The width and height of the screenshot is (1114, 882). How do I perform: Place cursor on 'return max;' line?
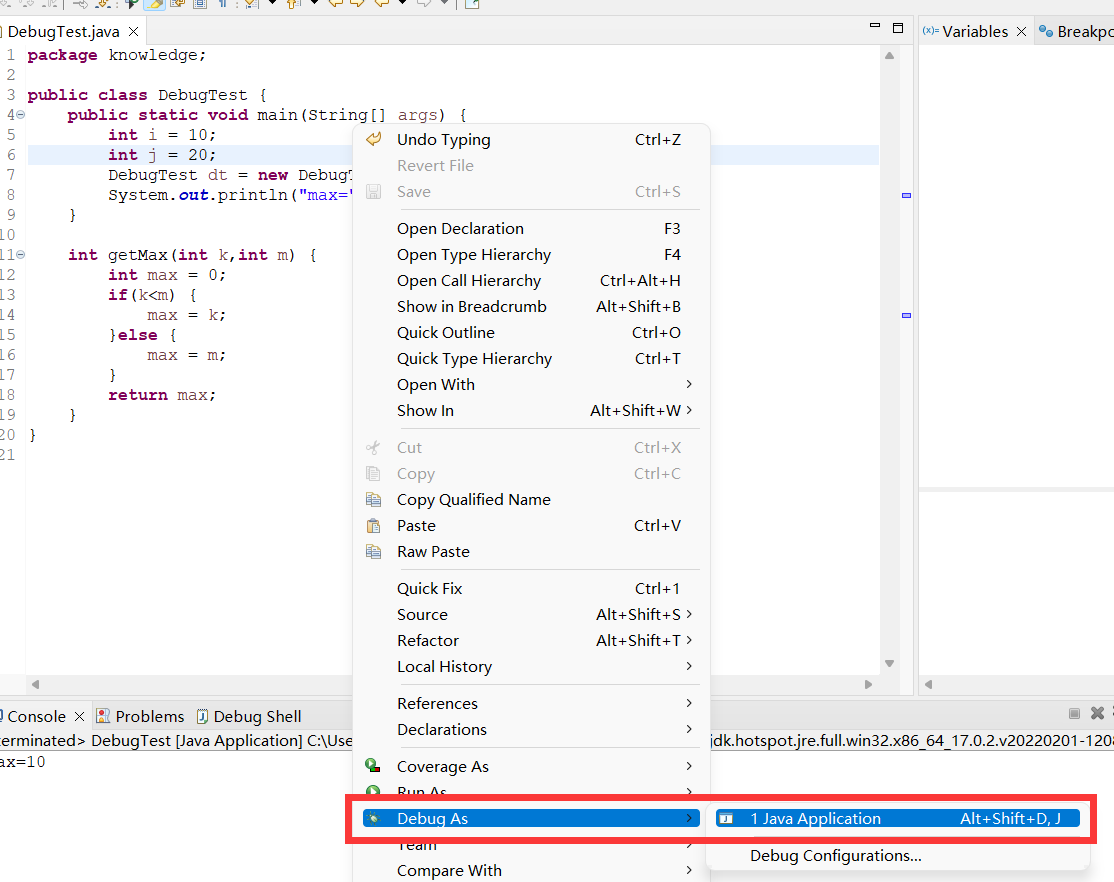[162, 395]
